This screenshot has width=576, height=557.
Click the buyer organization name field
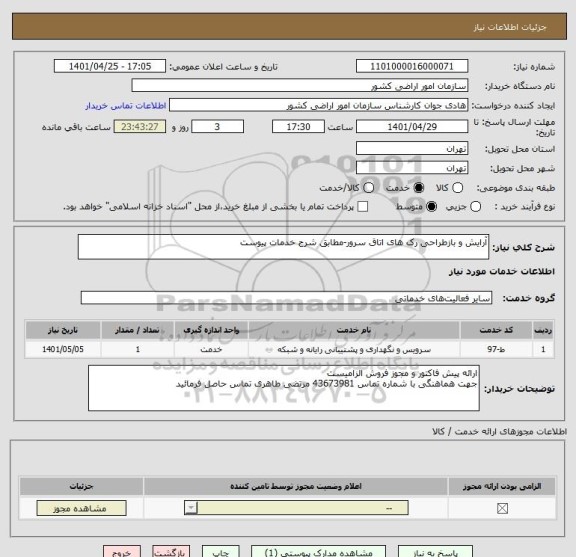300,86
